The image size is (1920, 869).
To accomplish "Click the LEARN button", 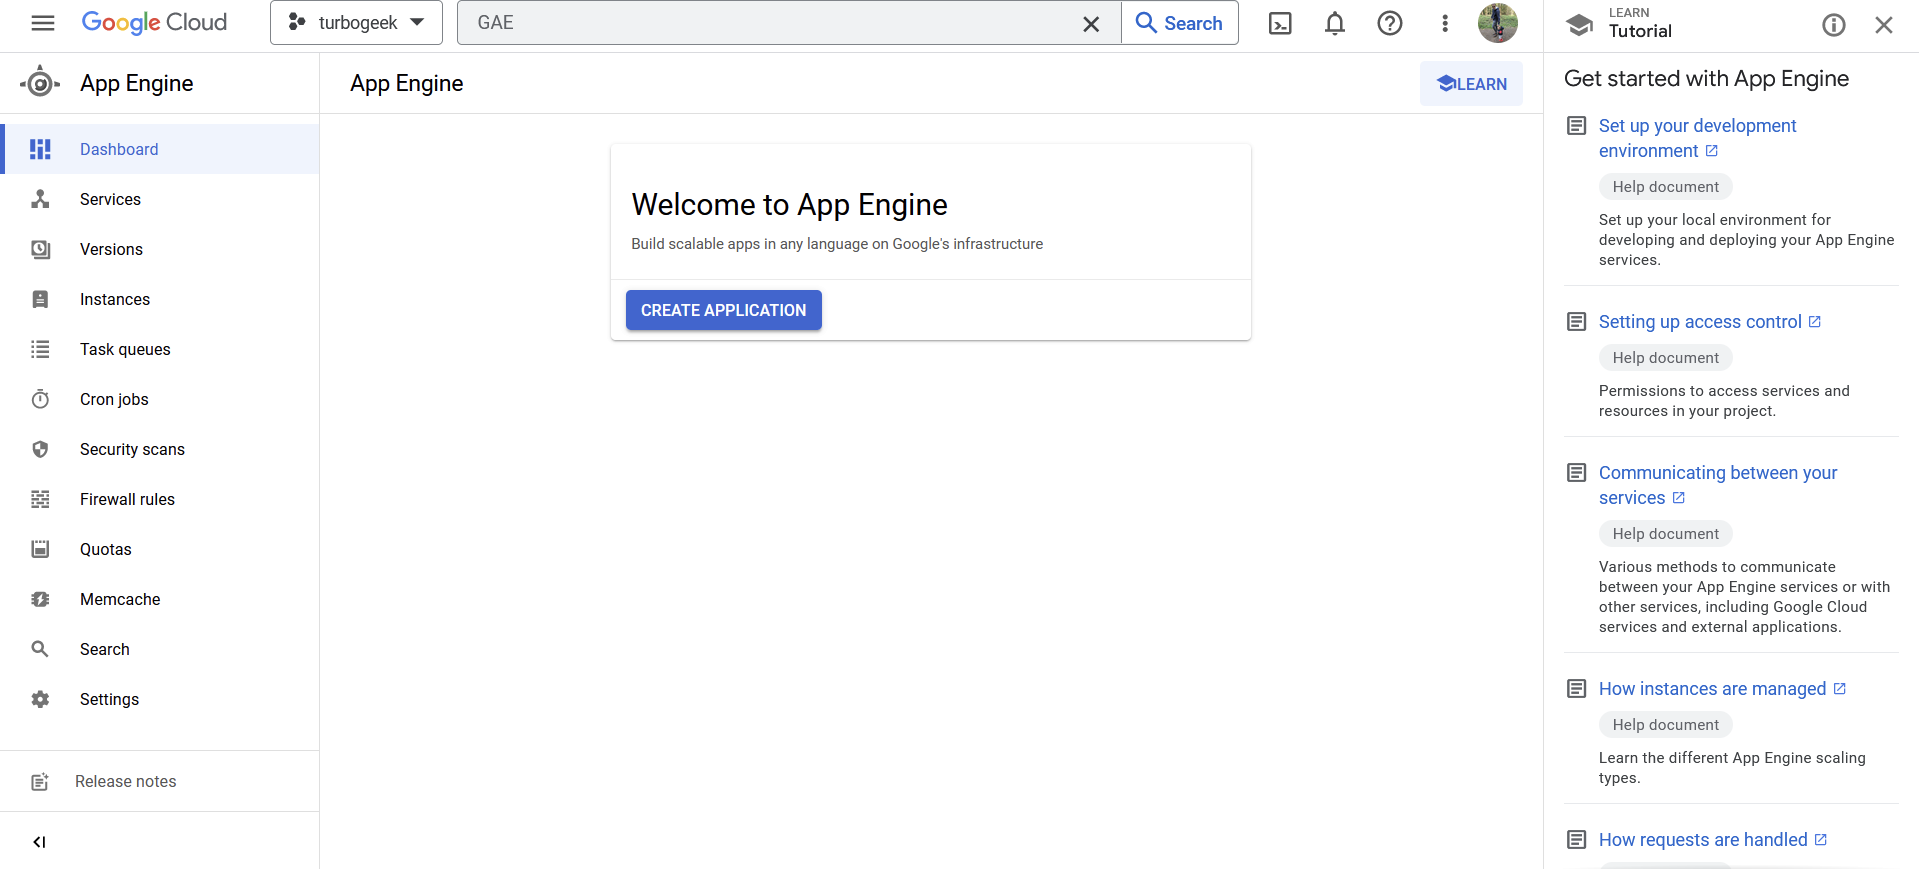I will click(1471, 84).
